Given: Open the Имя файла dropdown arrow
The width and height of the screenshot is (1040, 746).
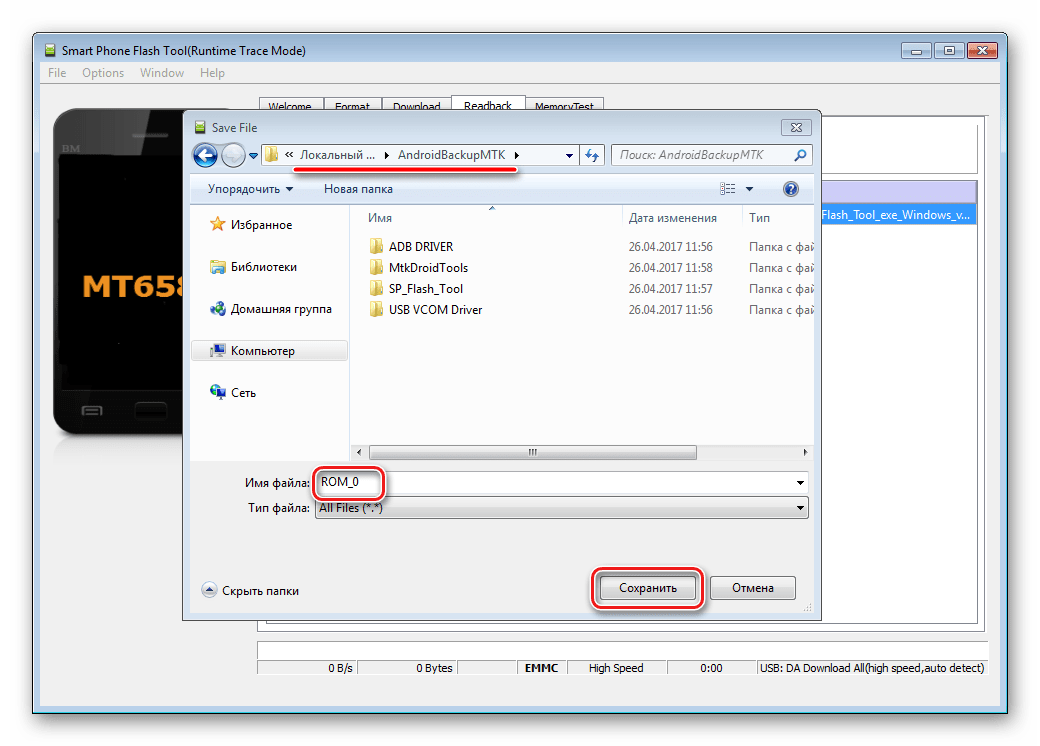Looking at the screenshot, I should [801, 483].
